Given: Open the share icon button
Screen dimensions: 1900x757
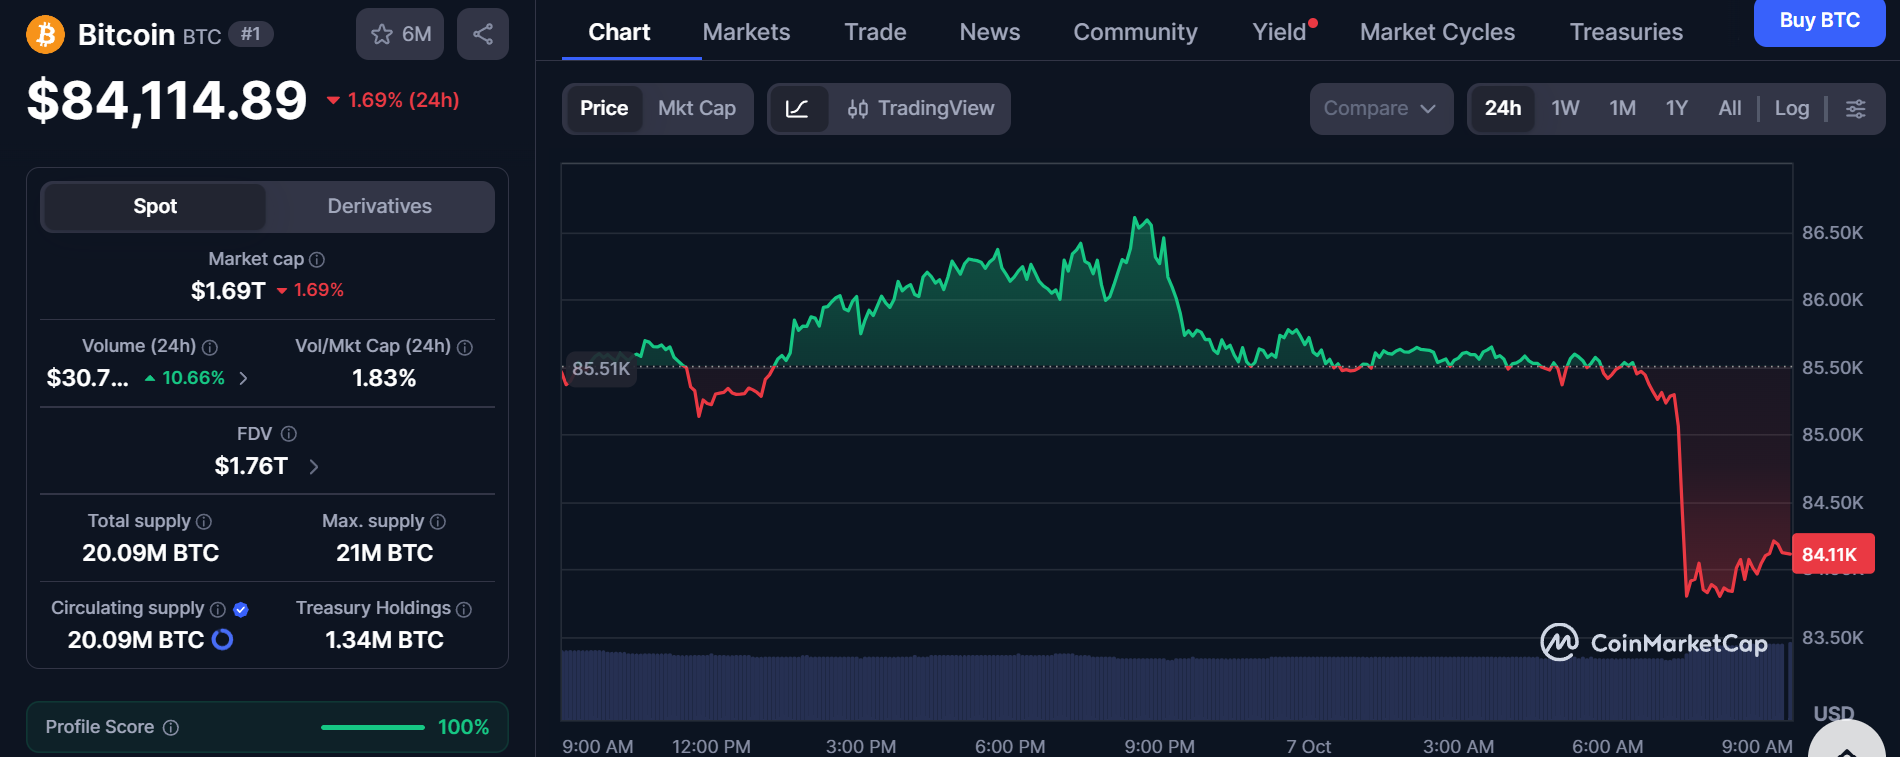Looking at the screenshot, I should click(x=483, y=34).
